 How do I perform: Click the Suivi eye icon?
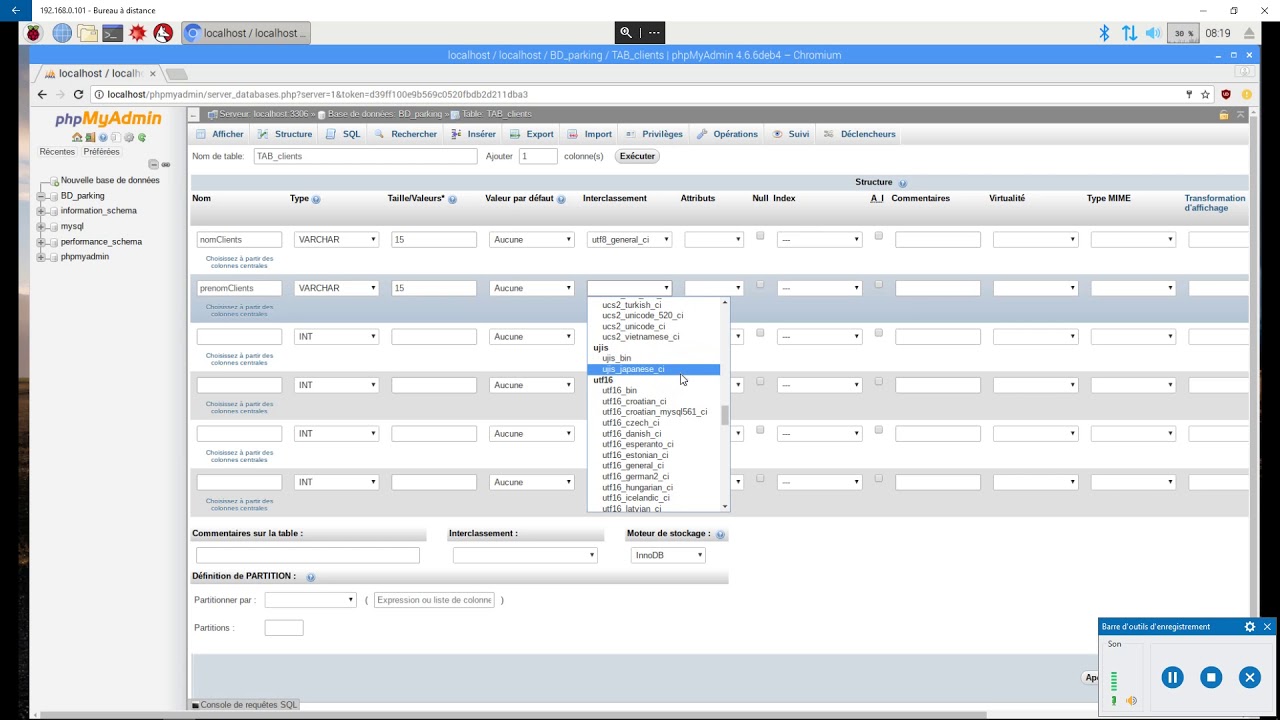778,134
